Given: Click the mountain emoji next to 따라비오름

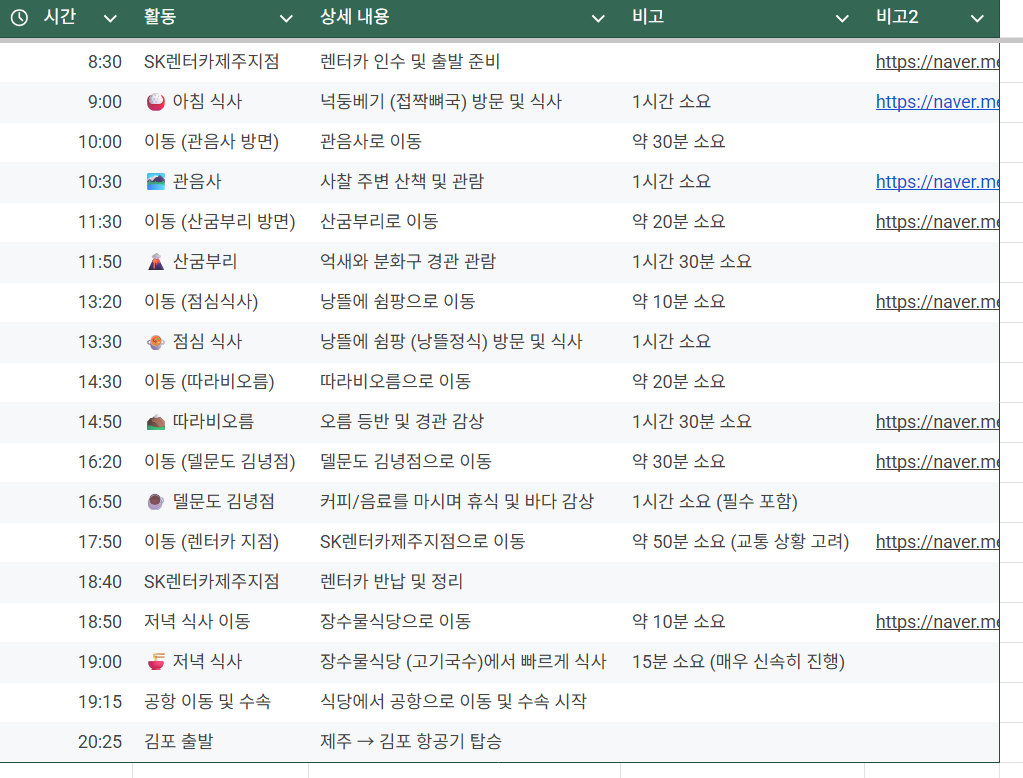Looking at the screenshot, I should [155, 422].
